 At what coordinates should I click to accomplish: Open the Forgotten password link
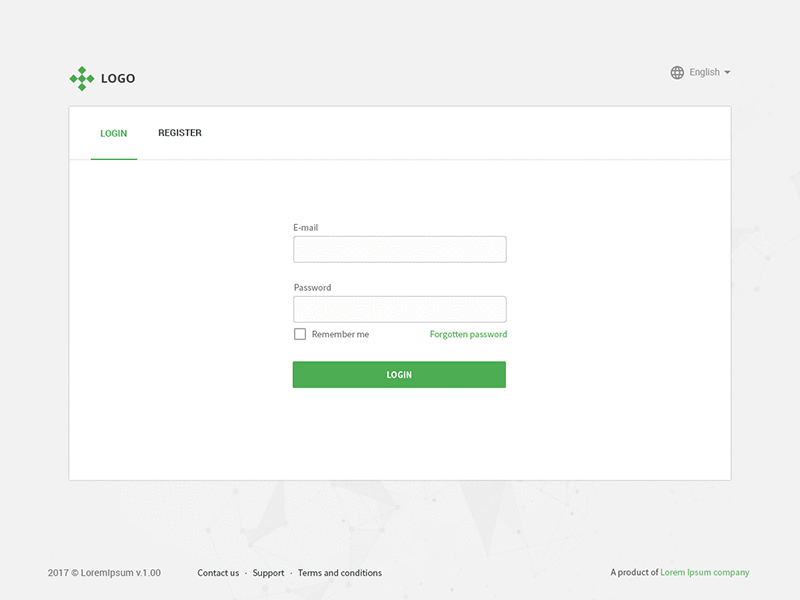pos(467,333)
